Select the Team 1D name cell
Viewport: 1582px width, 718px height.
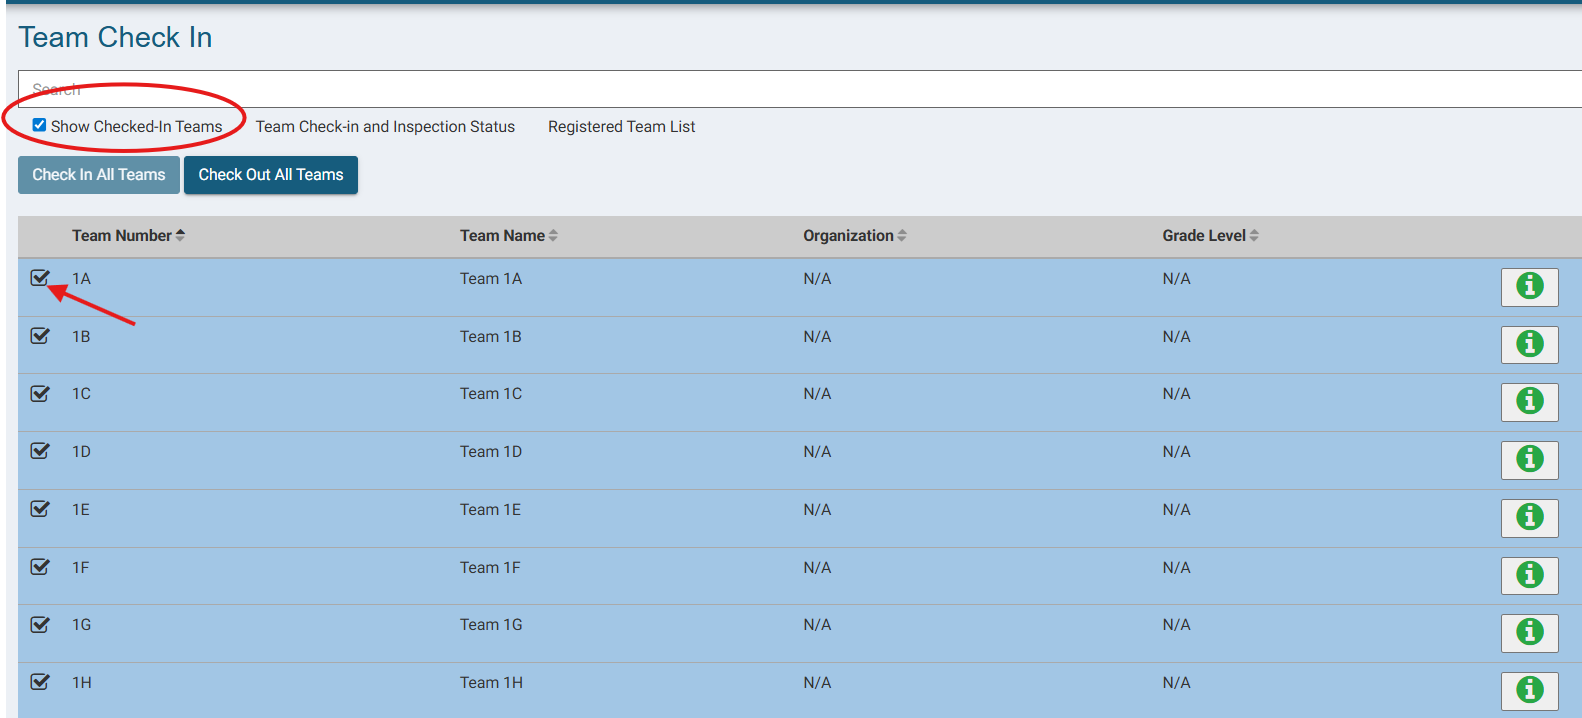(491, 452)
